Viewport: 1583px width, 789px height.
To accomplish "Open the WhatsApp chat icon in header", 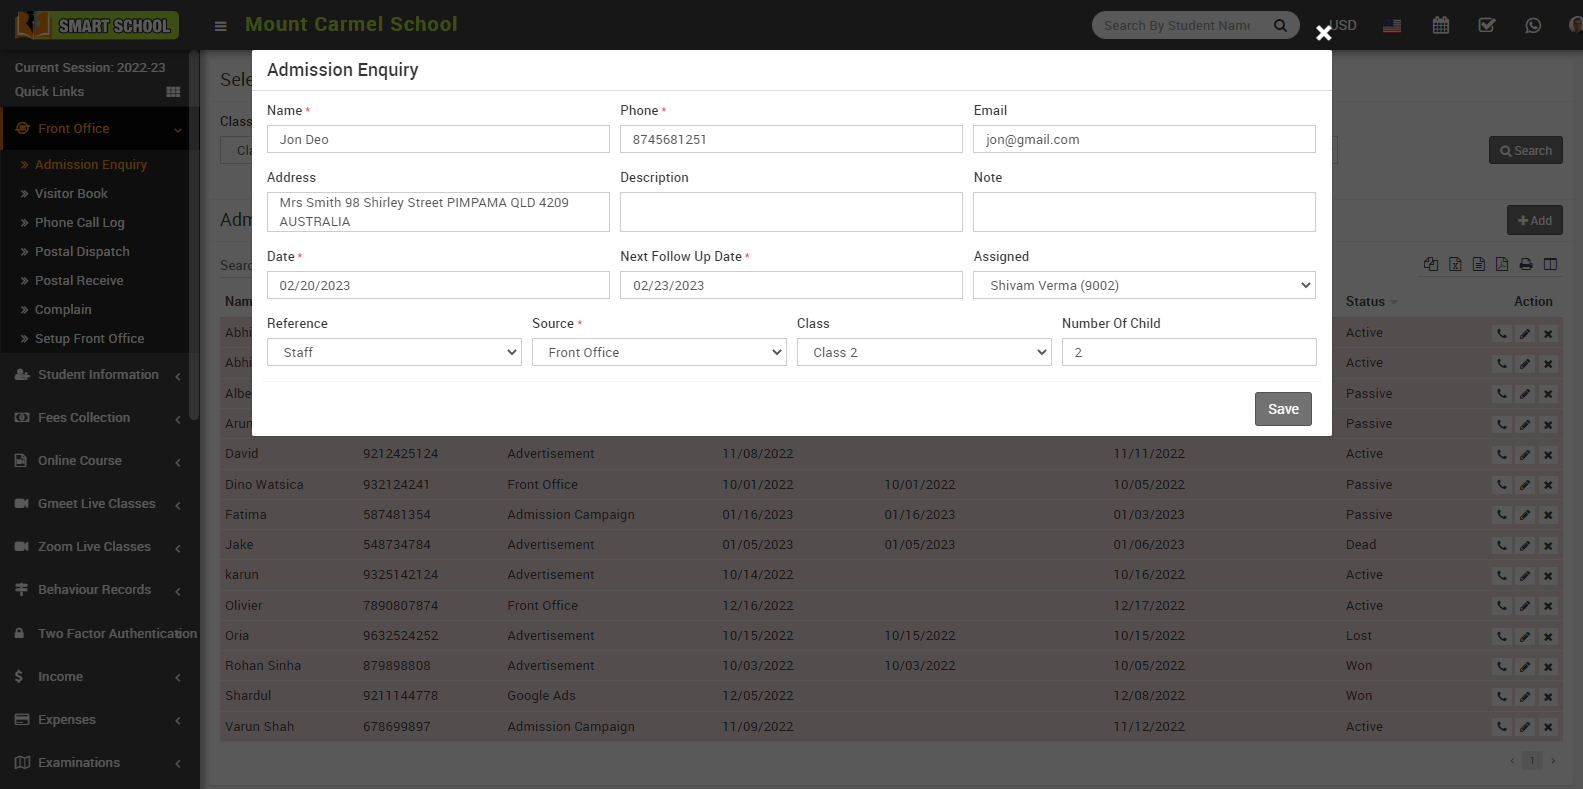I will coord(1533,25).
